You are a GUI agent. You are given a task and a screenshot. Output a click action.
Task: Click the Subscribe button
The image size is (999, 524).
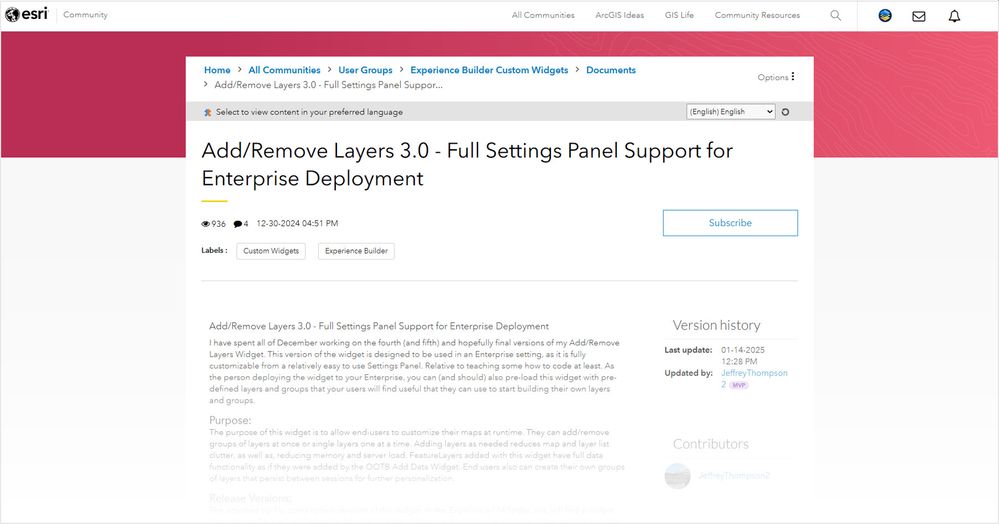[730, 223]
